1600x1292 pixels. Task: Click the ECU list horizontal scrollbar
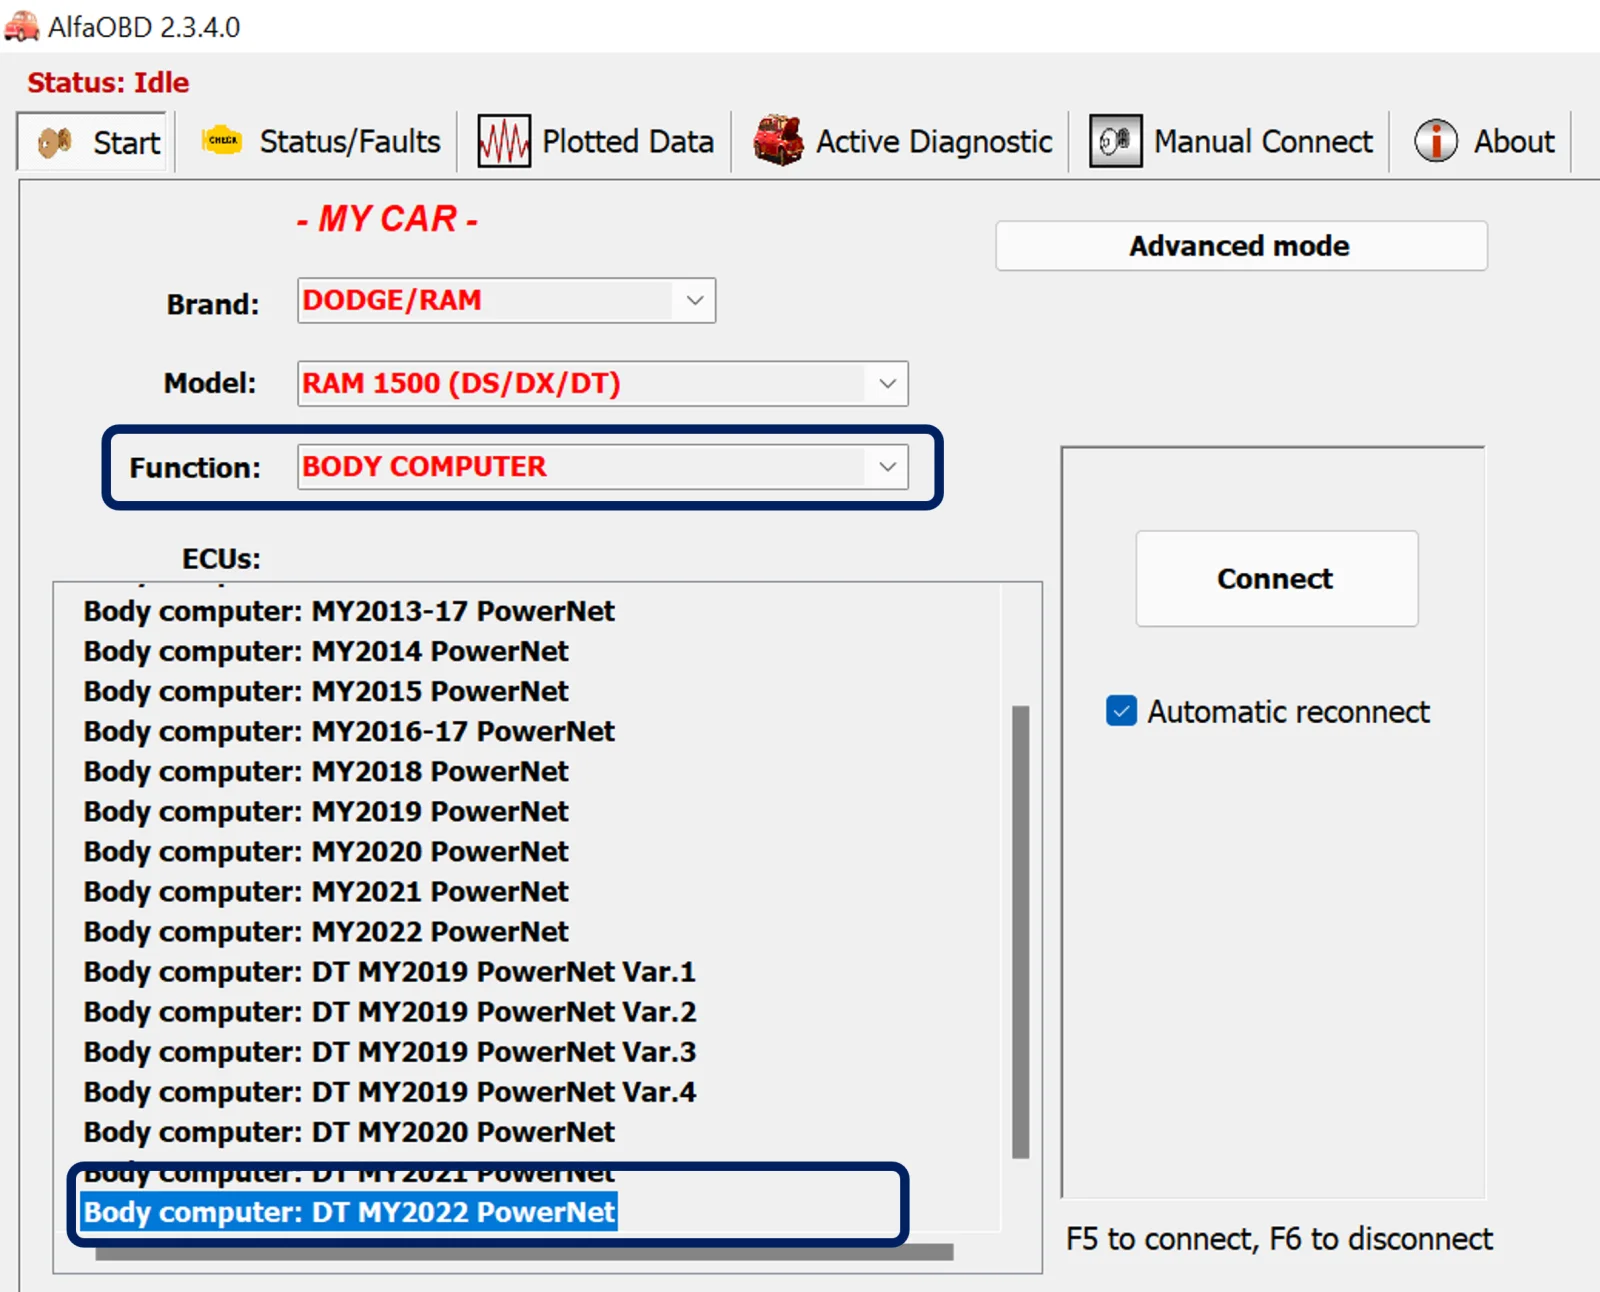524,1252
